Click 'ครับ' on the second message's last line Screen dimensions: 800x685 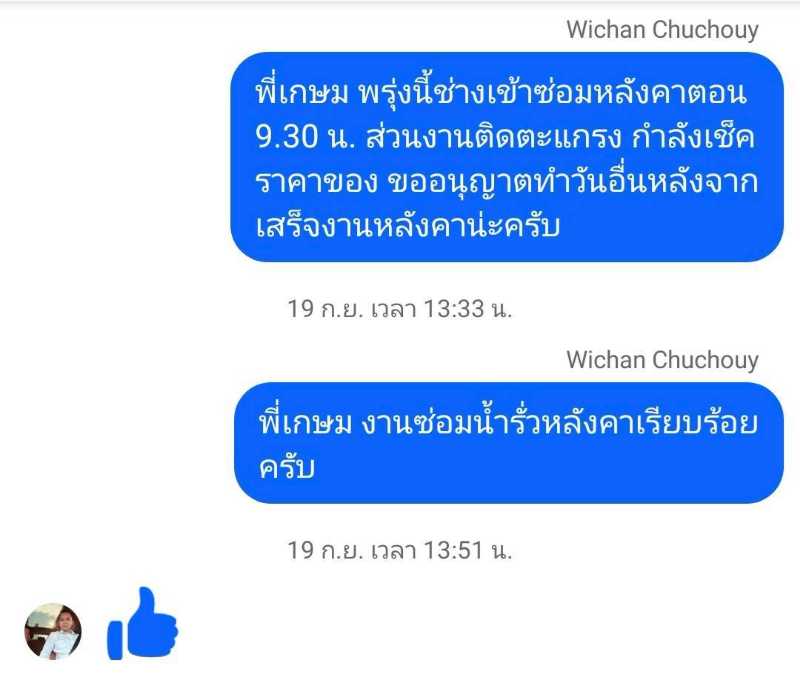pos(287,467)
